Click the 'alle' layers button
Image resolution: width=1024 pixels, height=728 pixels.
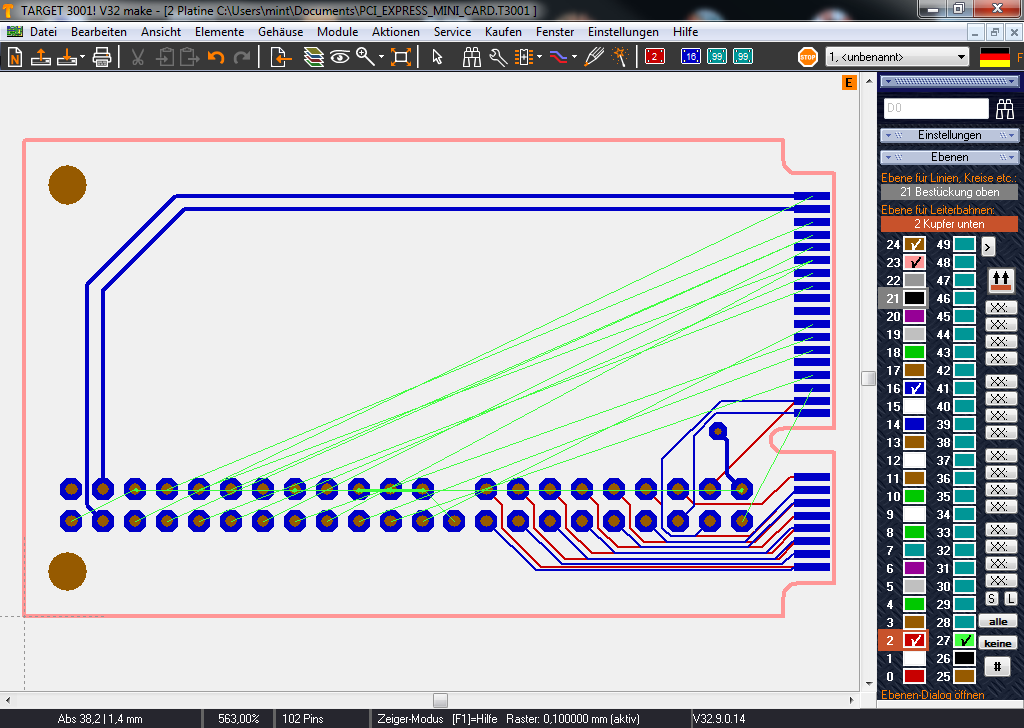(x=997, y=621)
